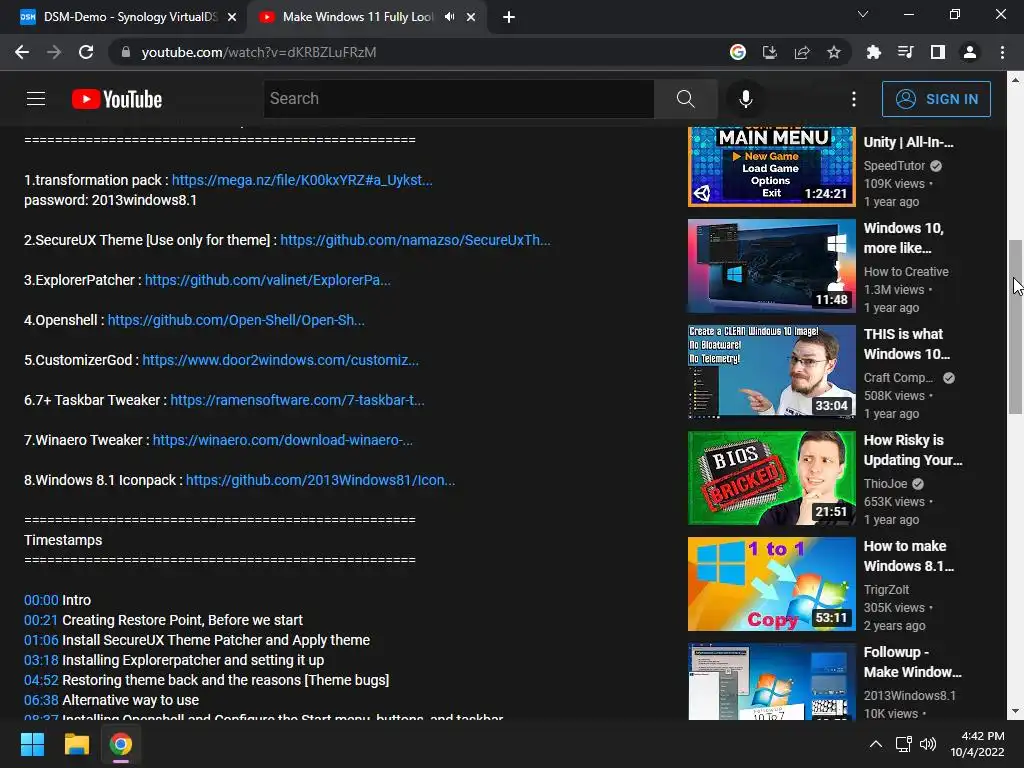Open THIS is what Windows 10 title

point(907,344)
